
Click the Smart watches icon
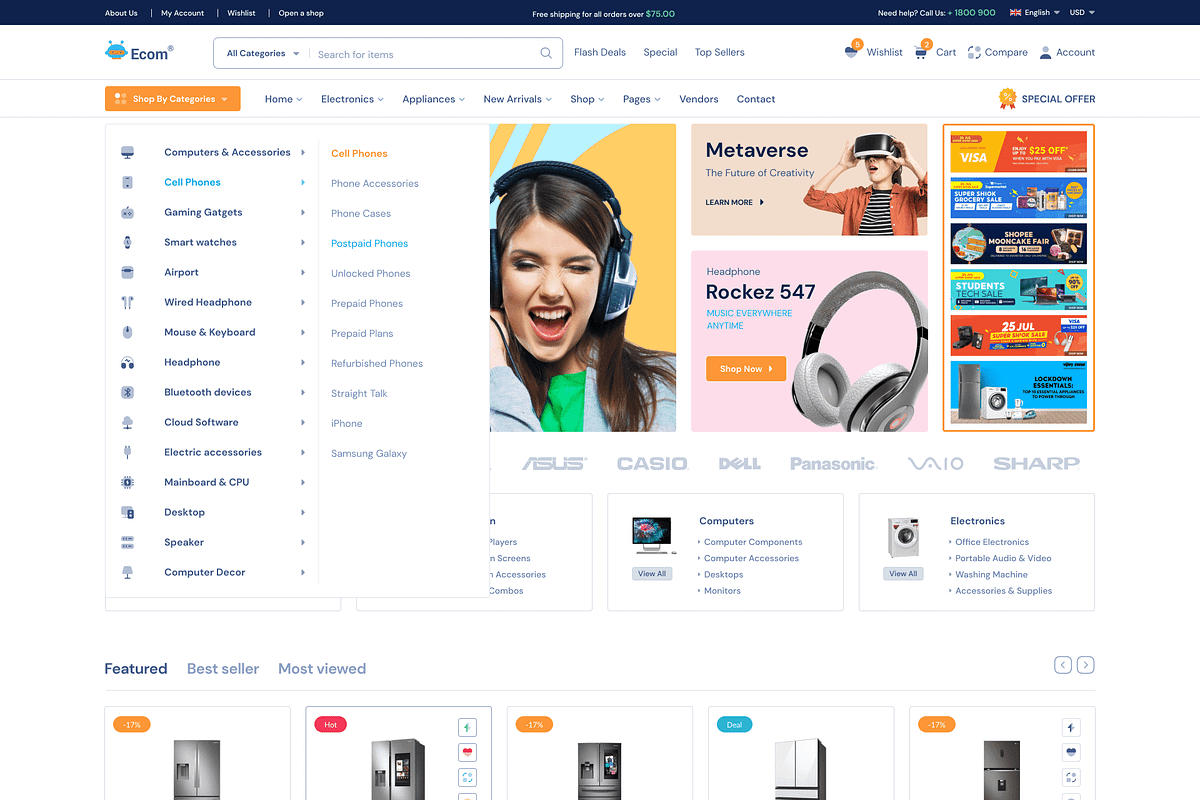click(127, 242)
